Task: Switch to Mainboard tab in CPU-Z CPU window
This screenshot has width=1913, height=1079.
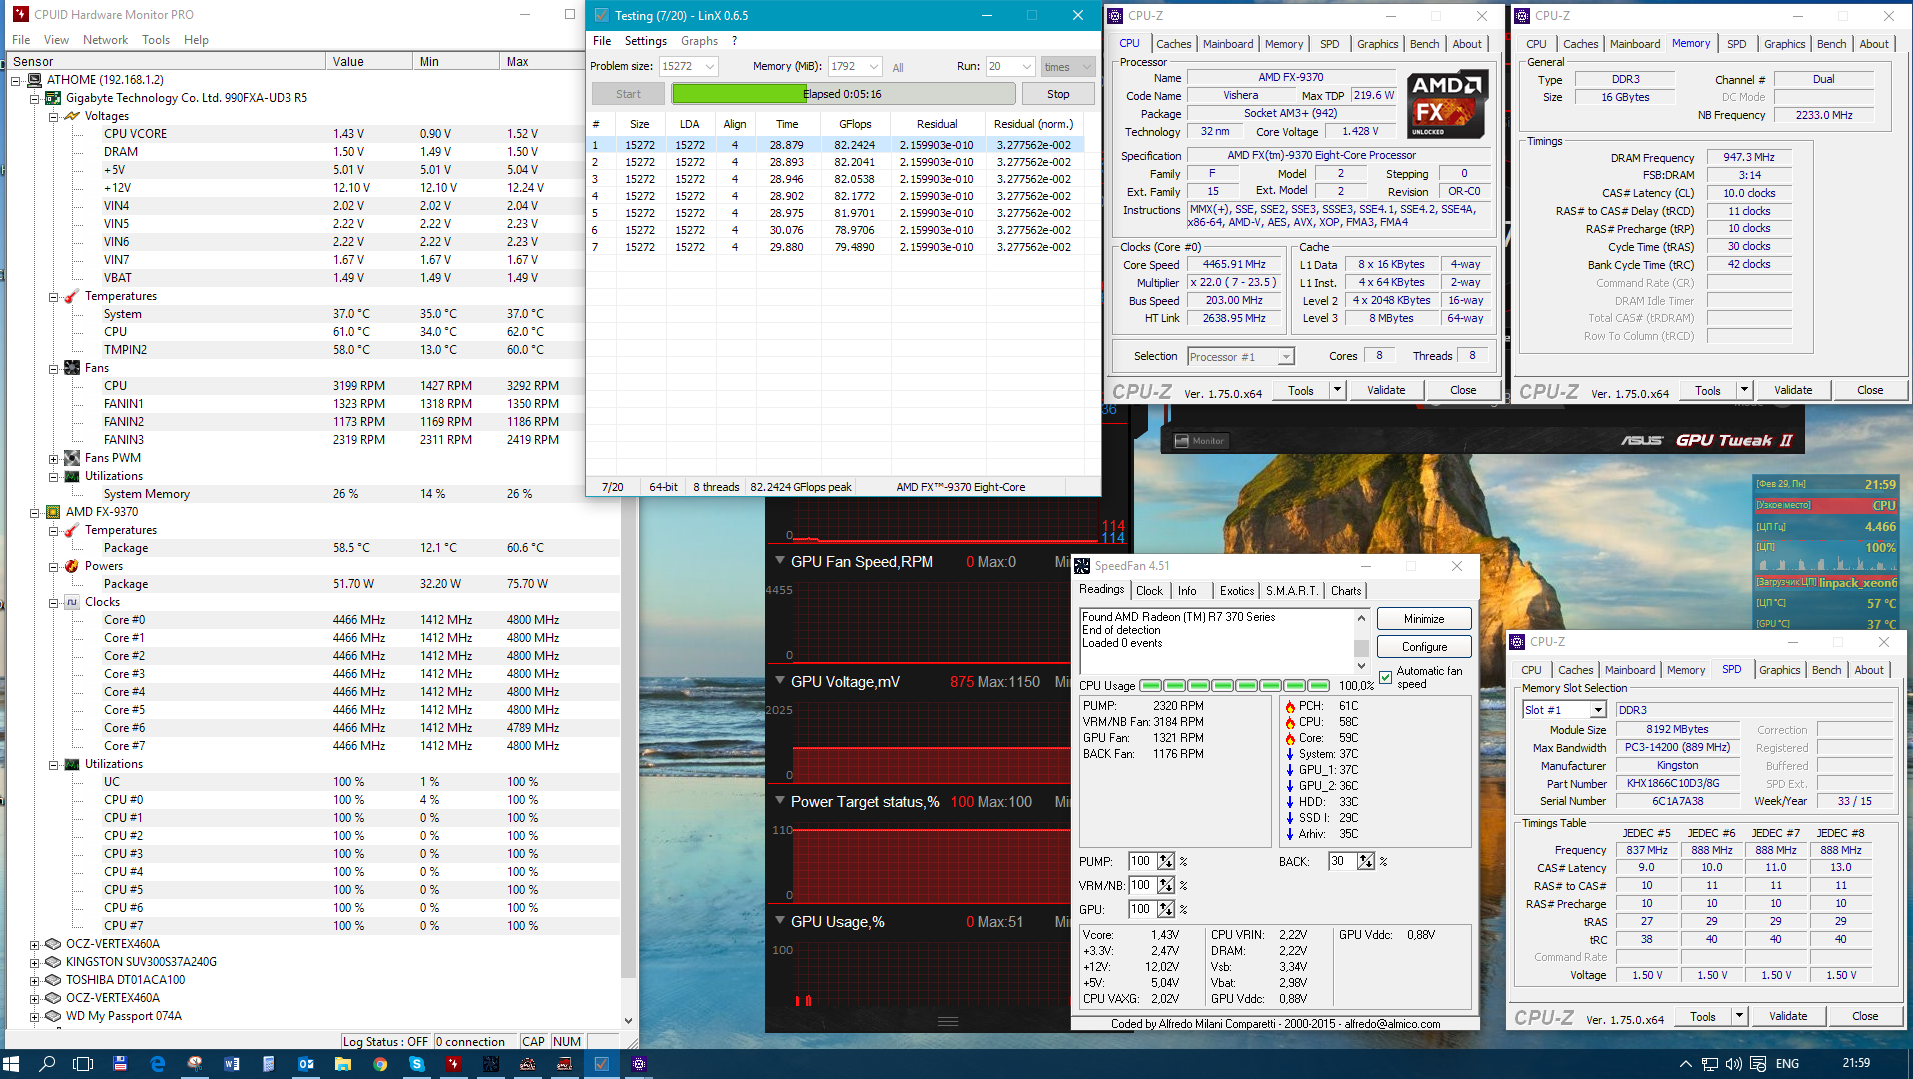Action: tap(1228, 44)
